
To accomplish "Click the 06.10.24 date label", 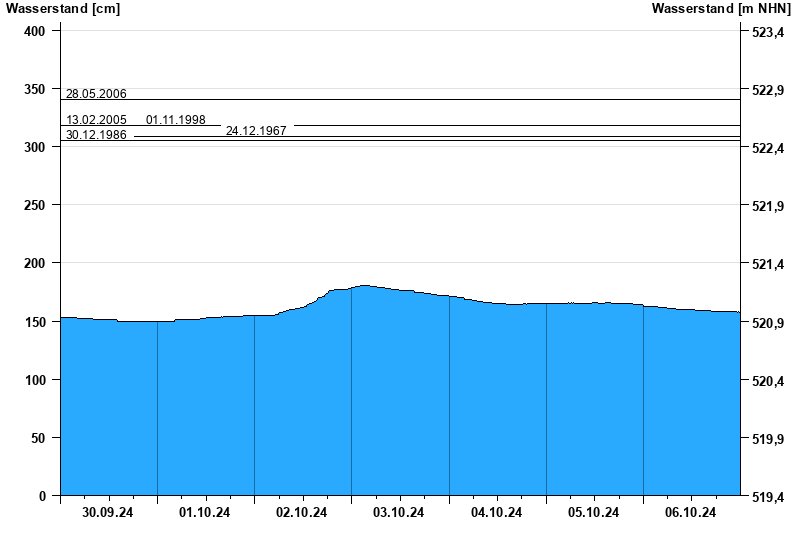I will [691, 513].
